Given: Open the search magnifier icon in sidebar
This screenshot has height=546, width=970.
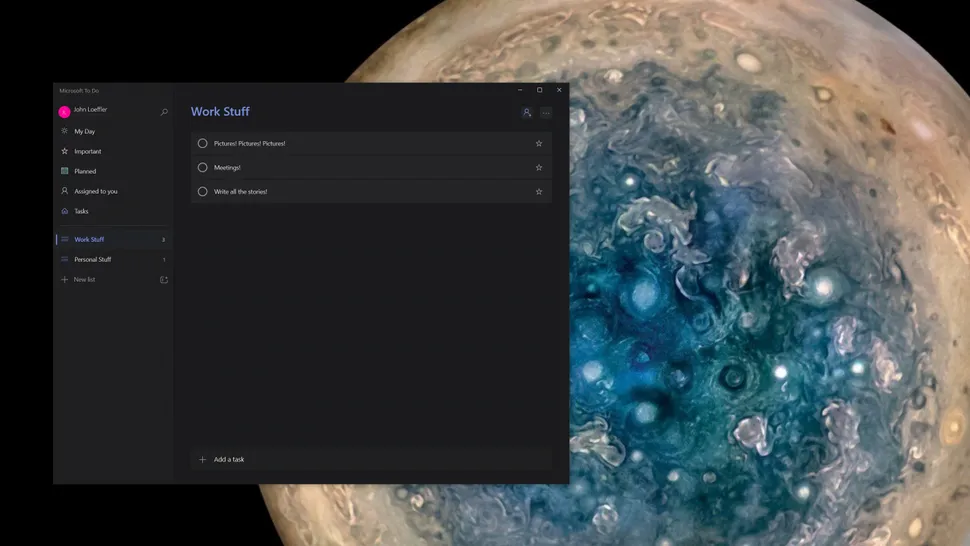Looking at the screenshot, I should pos(164,112).
